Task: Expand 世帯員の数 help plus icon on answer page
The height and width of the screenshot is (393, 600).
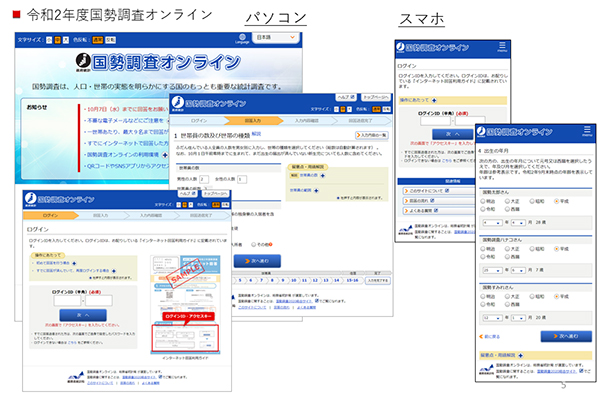Action: [x=322, y=176]
